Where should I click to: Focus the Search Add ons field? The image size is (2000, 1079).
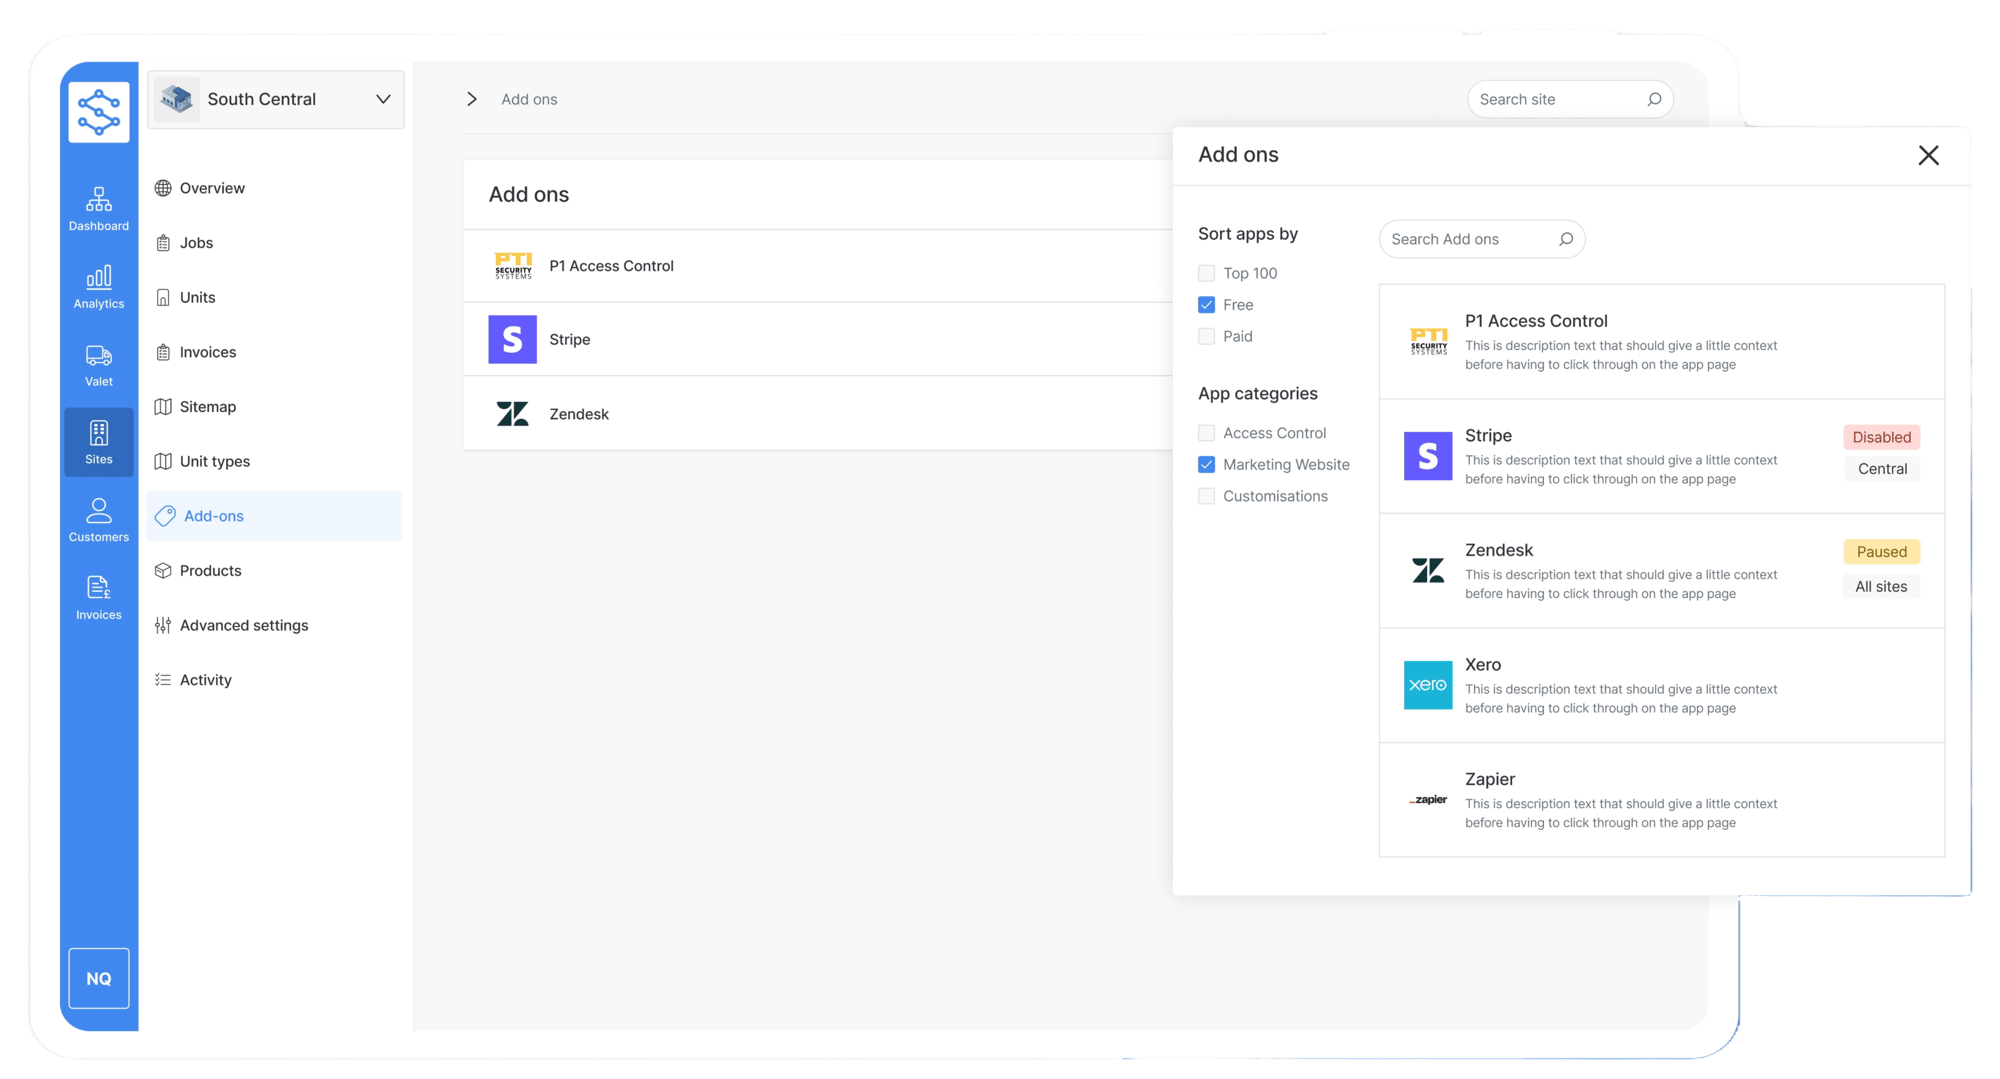pyautogui.click(x=1482, y=239)
